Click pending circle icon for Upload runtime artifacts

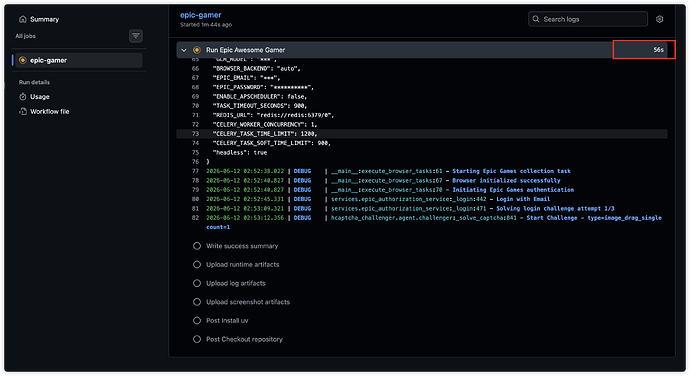pyautogui.click(x=197, y=265)
